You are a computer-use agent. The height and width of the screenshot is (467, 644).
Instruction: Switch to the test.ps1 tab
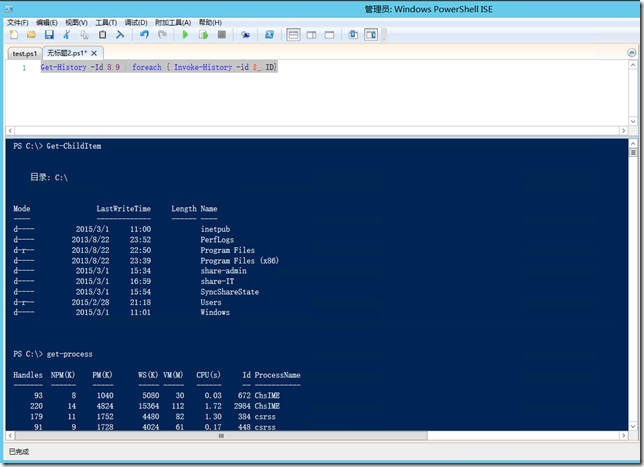[x=25, y=53]
